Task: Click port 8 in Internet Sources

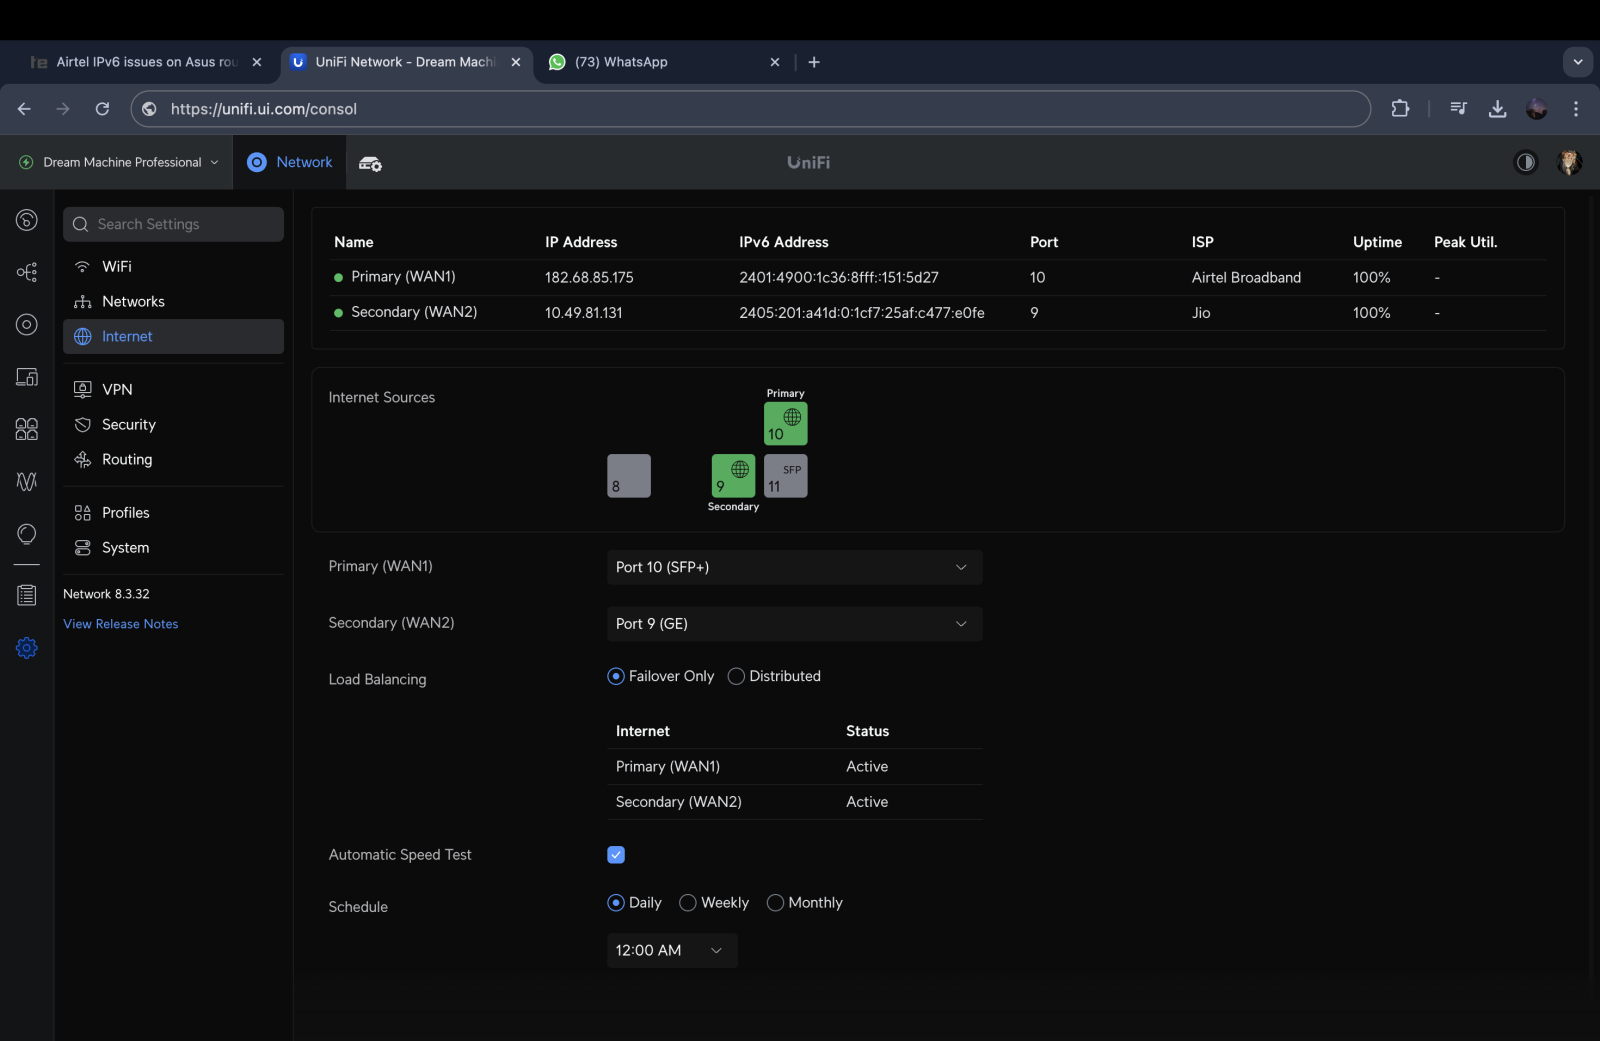Action: 629,476
